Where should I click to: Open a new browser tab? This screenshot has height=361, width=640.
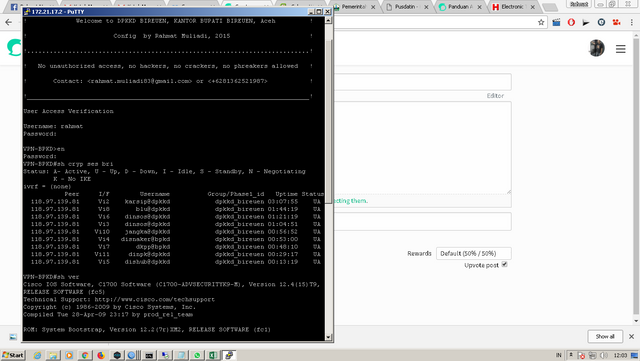[x=550, y=7]
